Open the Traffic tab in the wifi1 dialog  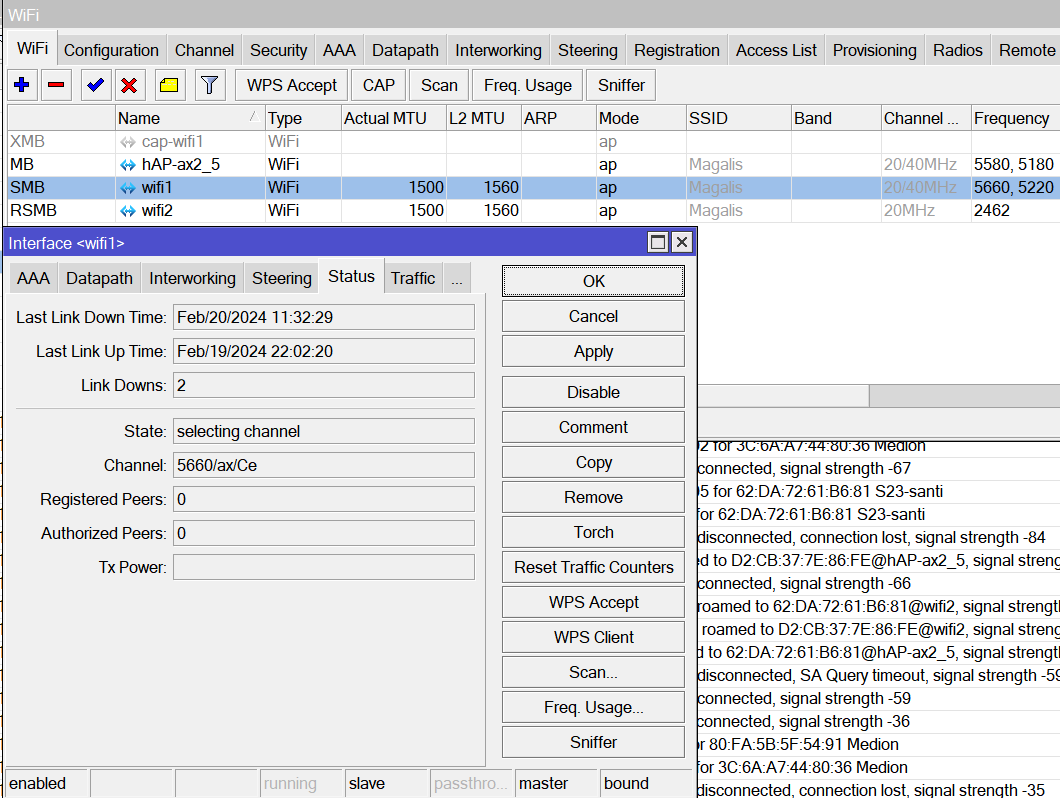point(412,278)
